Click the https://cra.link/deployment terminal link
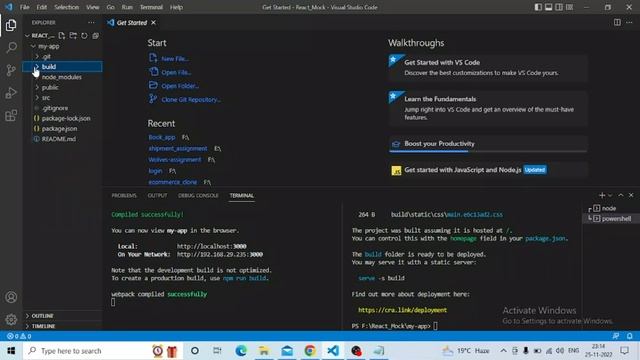 tap(402, 310)
